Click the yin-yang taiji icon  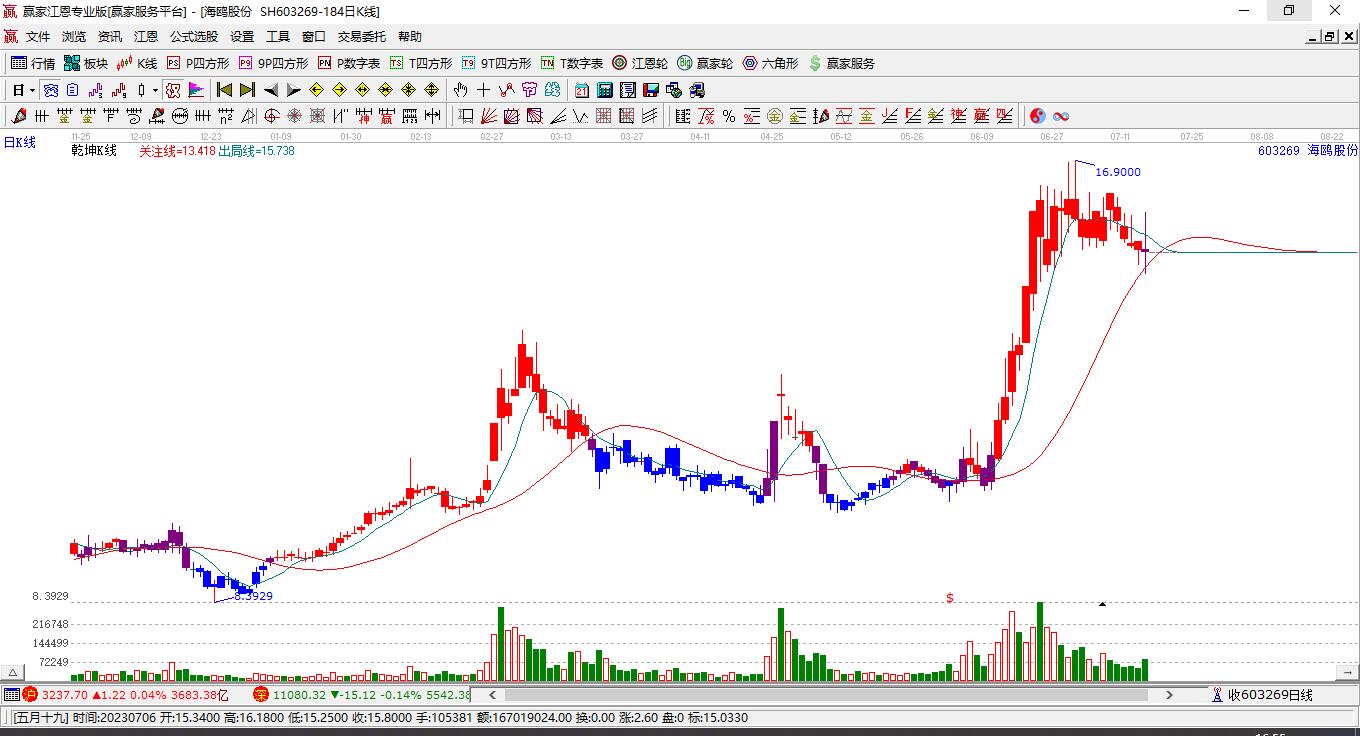click(x=1038, y=116)
